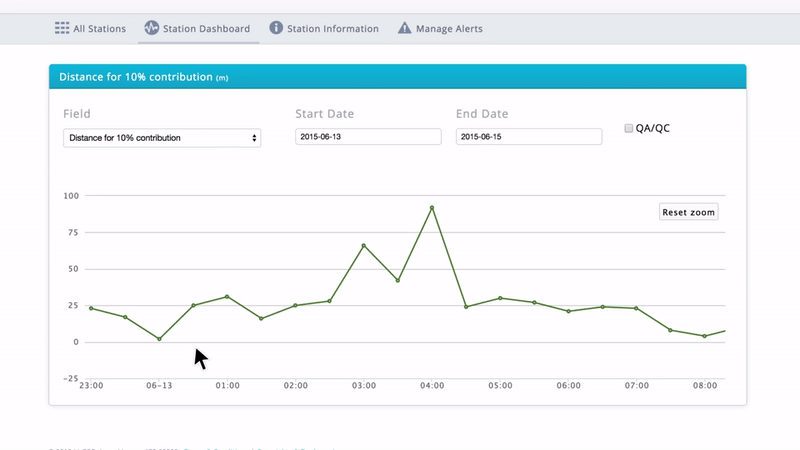
Task: Click the End Date input field
Action: pos(529,137)
